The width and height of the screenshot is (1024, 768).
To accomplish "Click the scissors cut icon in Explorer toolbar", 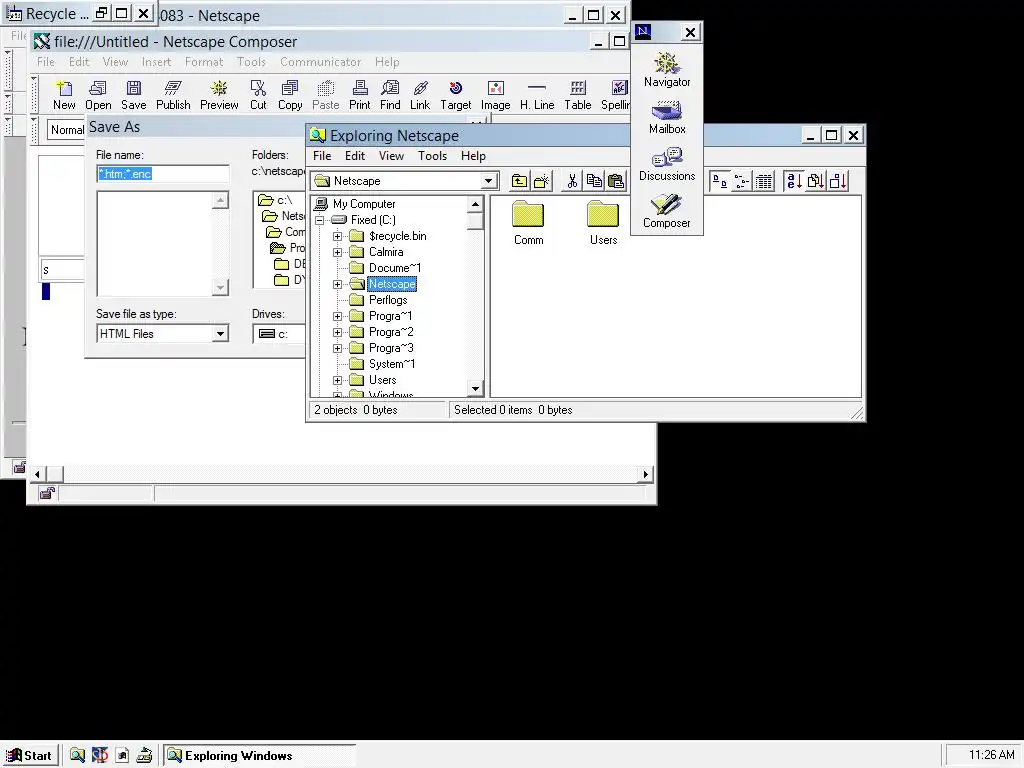I will point(572,181).
